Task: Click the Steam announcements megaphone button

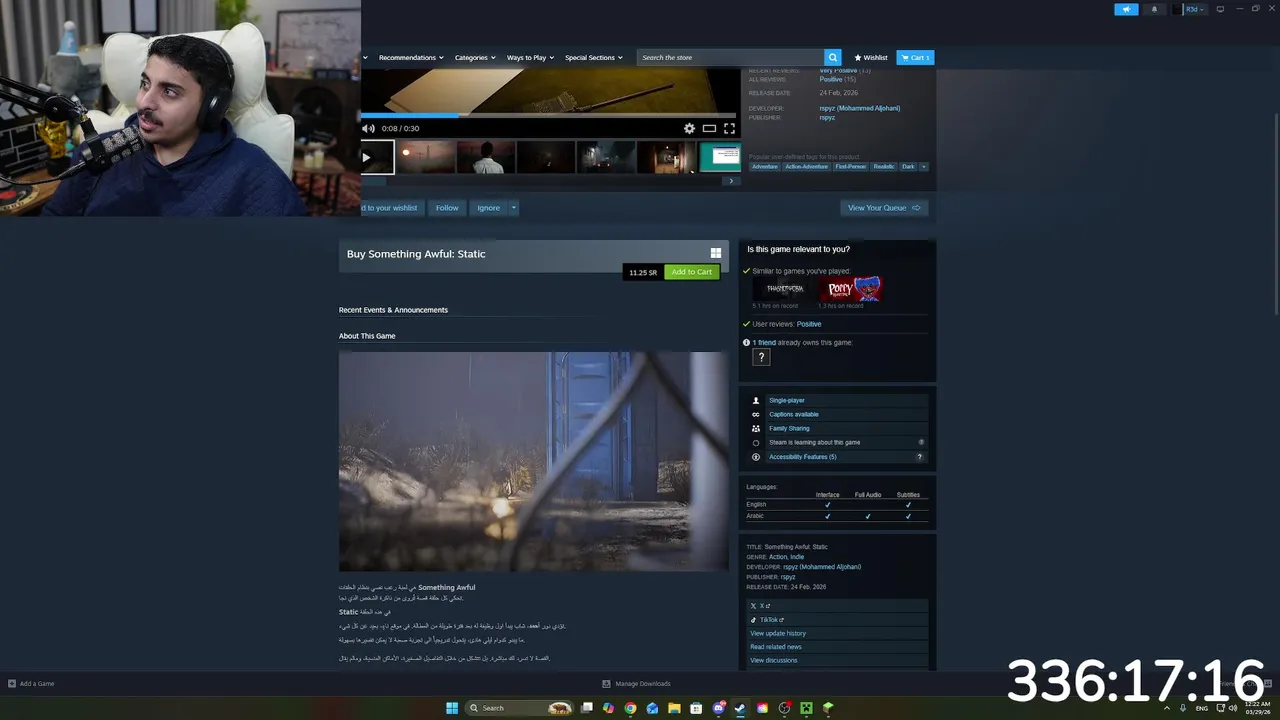Action: pyautogui.click(x=1126, y=9)
